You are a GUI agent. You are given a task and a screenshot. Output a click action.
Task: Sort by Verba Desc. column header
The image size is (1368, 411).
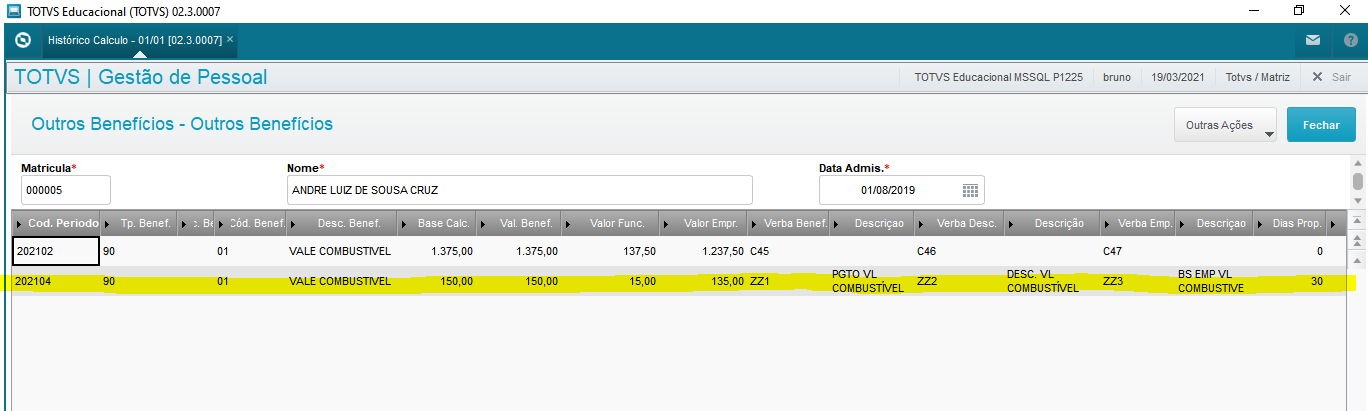[960, 223]
